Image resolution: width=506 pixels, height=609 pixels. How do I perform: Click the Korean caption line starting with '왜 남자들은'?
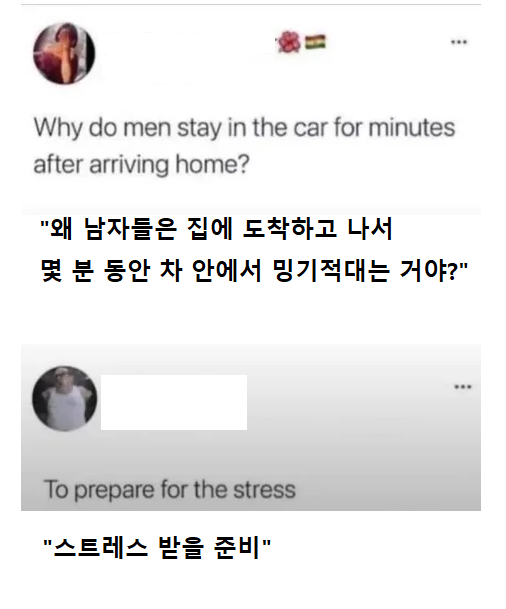tap(217, 229)
